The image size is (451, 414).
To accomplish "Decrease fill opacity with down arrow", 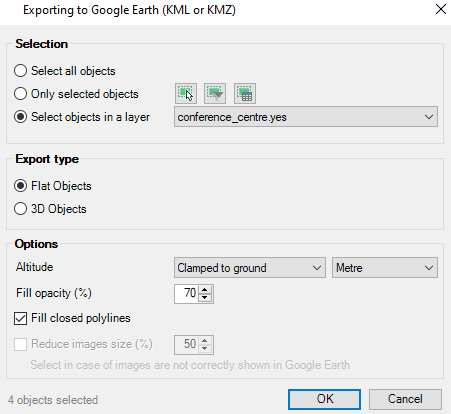I will coord(205,298).
